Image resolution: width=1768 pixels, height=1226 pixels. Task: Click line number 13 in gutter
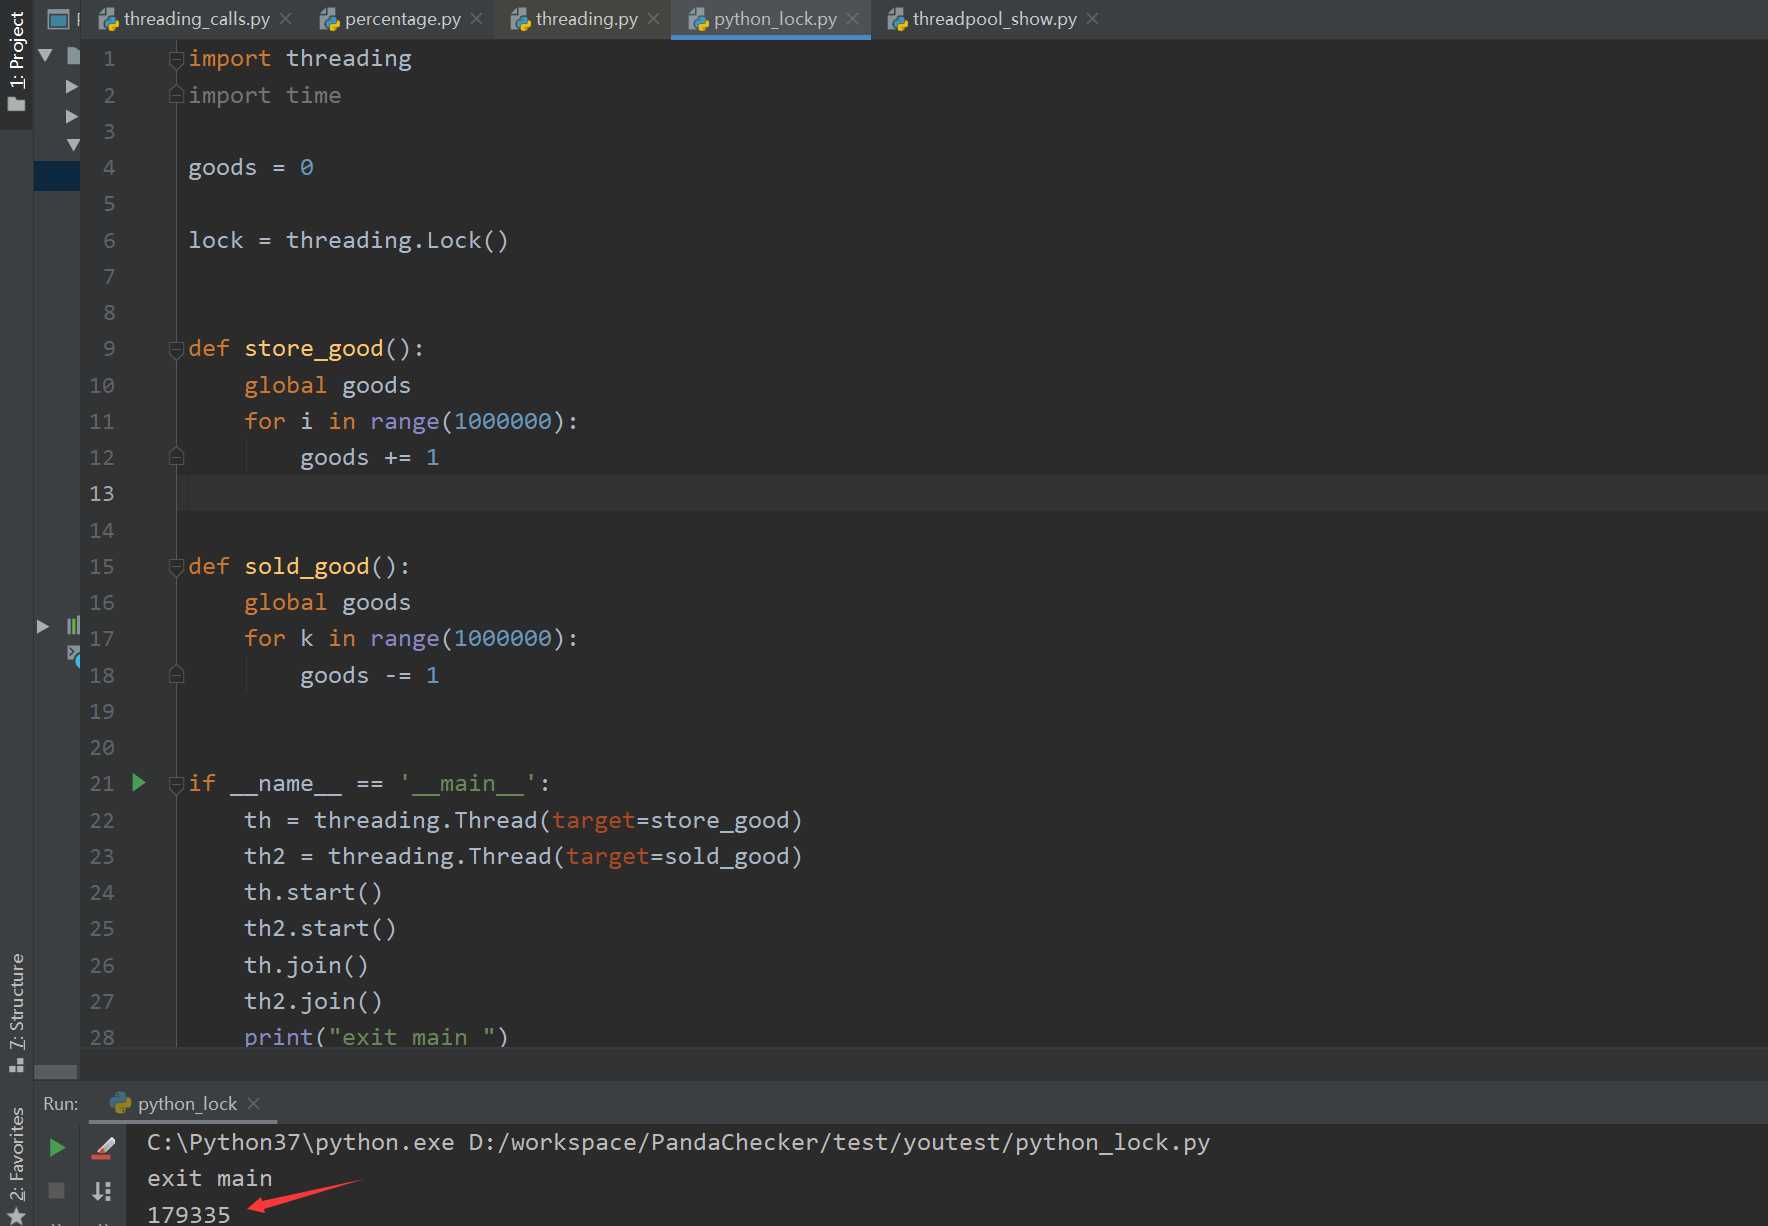(102, 494)
